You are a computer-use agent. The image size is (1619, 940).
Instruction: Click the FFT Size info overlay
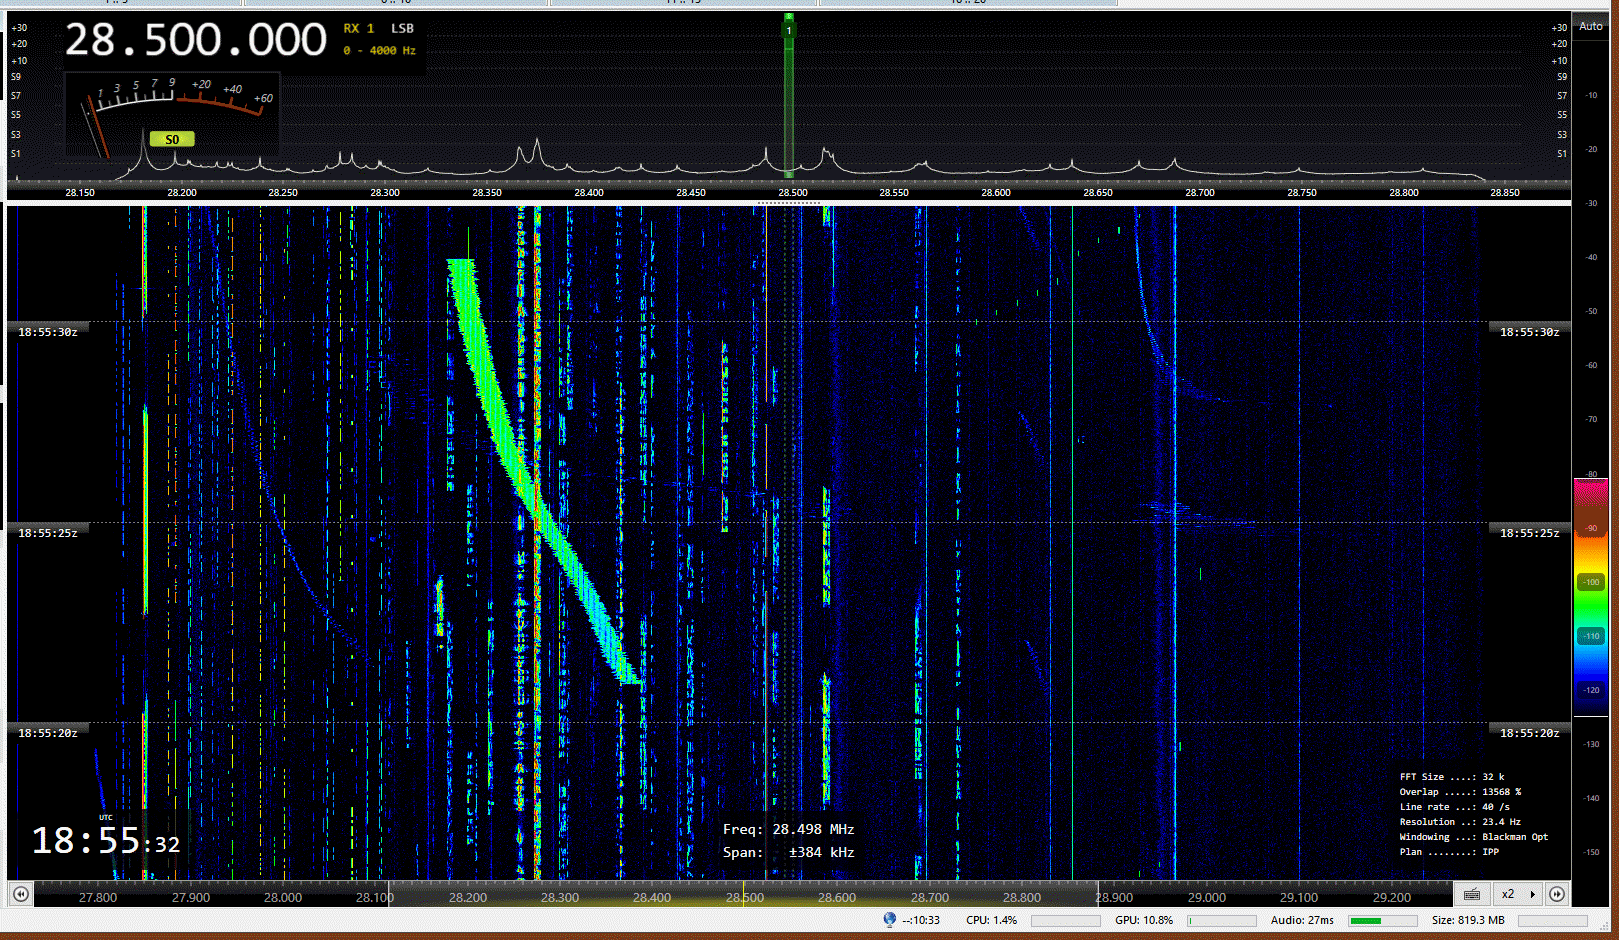pos(1452,777)
